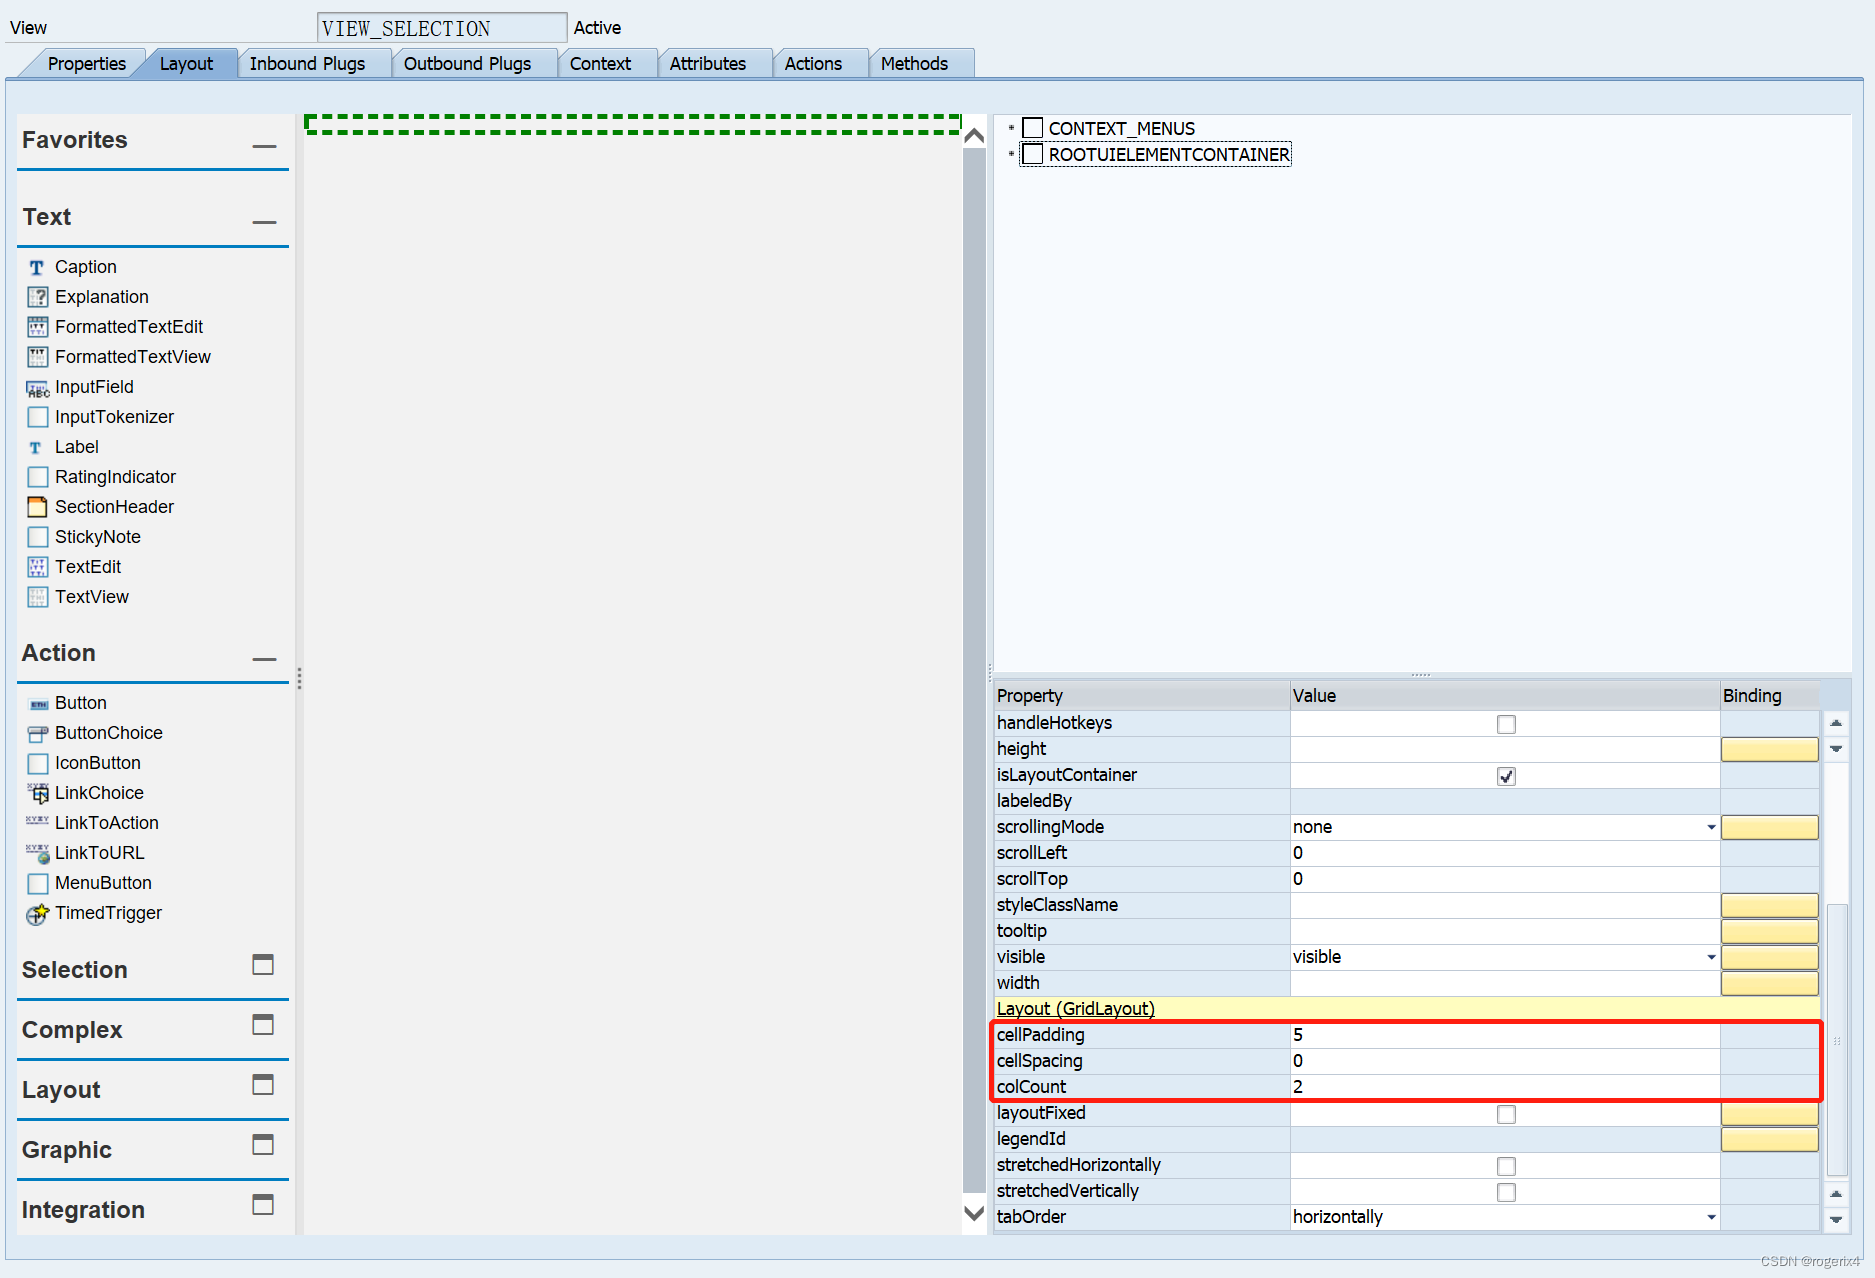Switch to the Outbound Plugs tab
Screen dimensions: 1875x1278
click(467, 64)
